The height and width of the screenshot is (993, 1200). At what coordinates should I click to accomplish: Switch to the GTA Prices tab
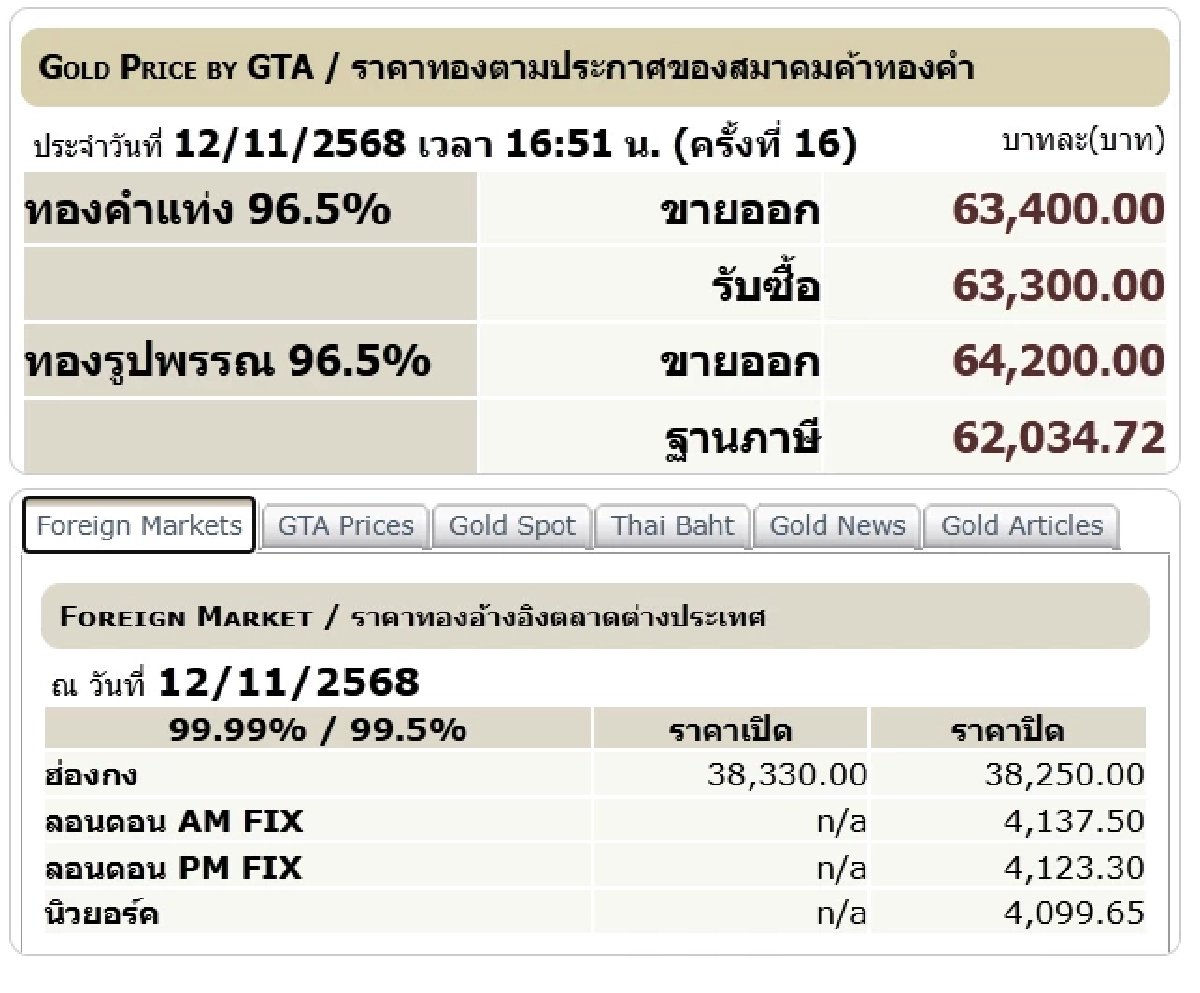[x=344, y=525]
